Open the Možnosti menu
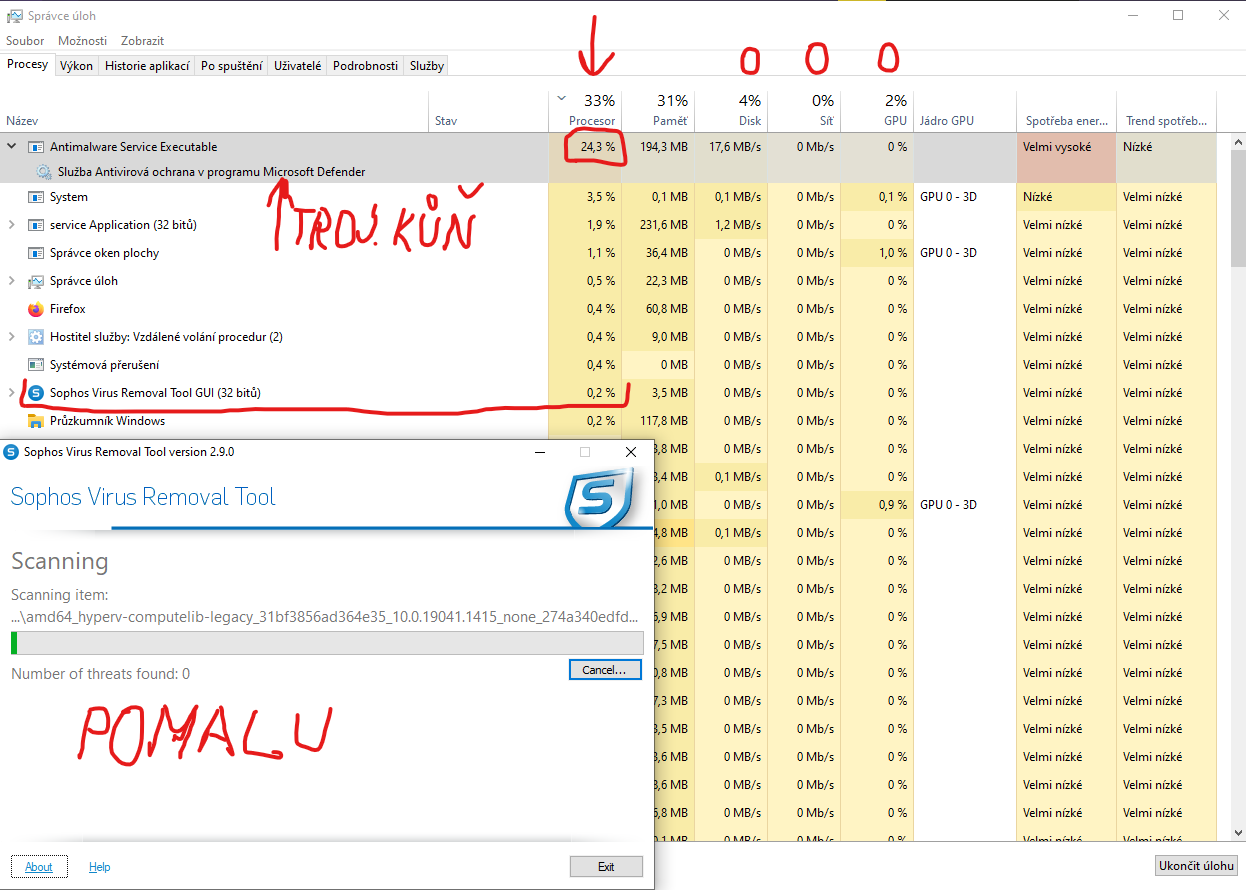This screenshot has width=1246, height=890. pos(82,41)
